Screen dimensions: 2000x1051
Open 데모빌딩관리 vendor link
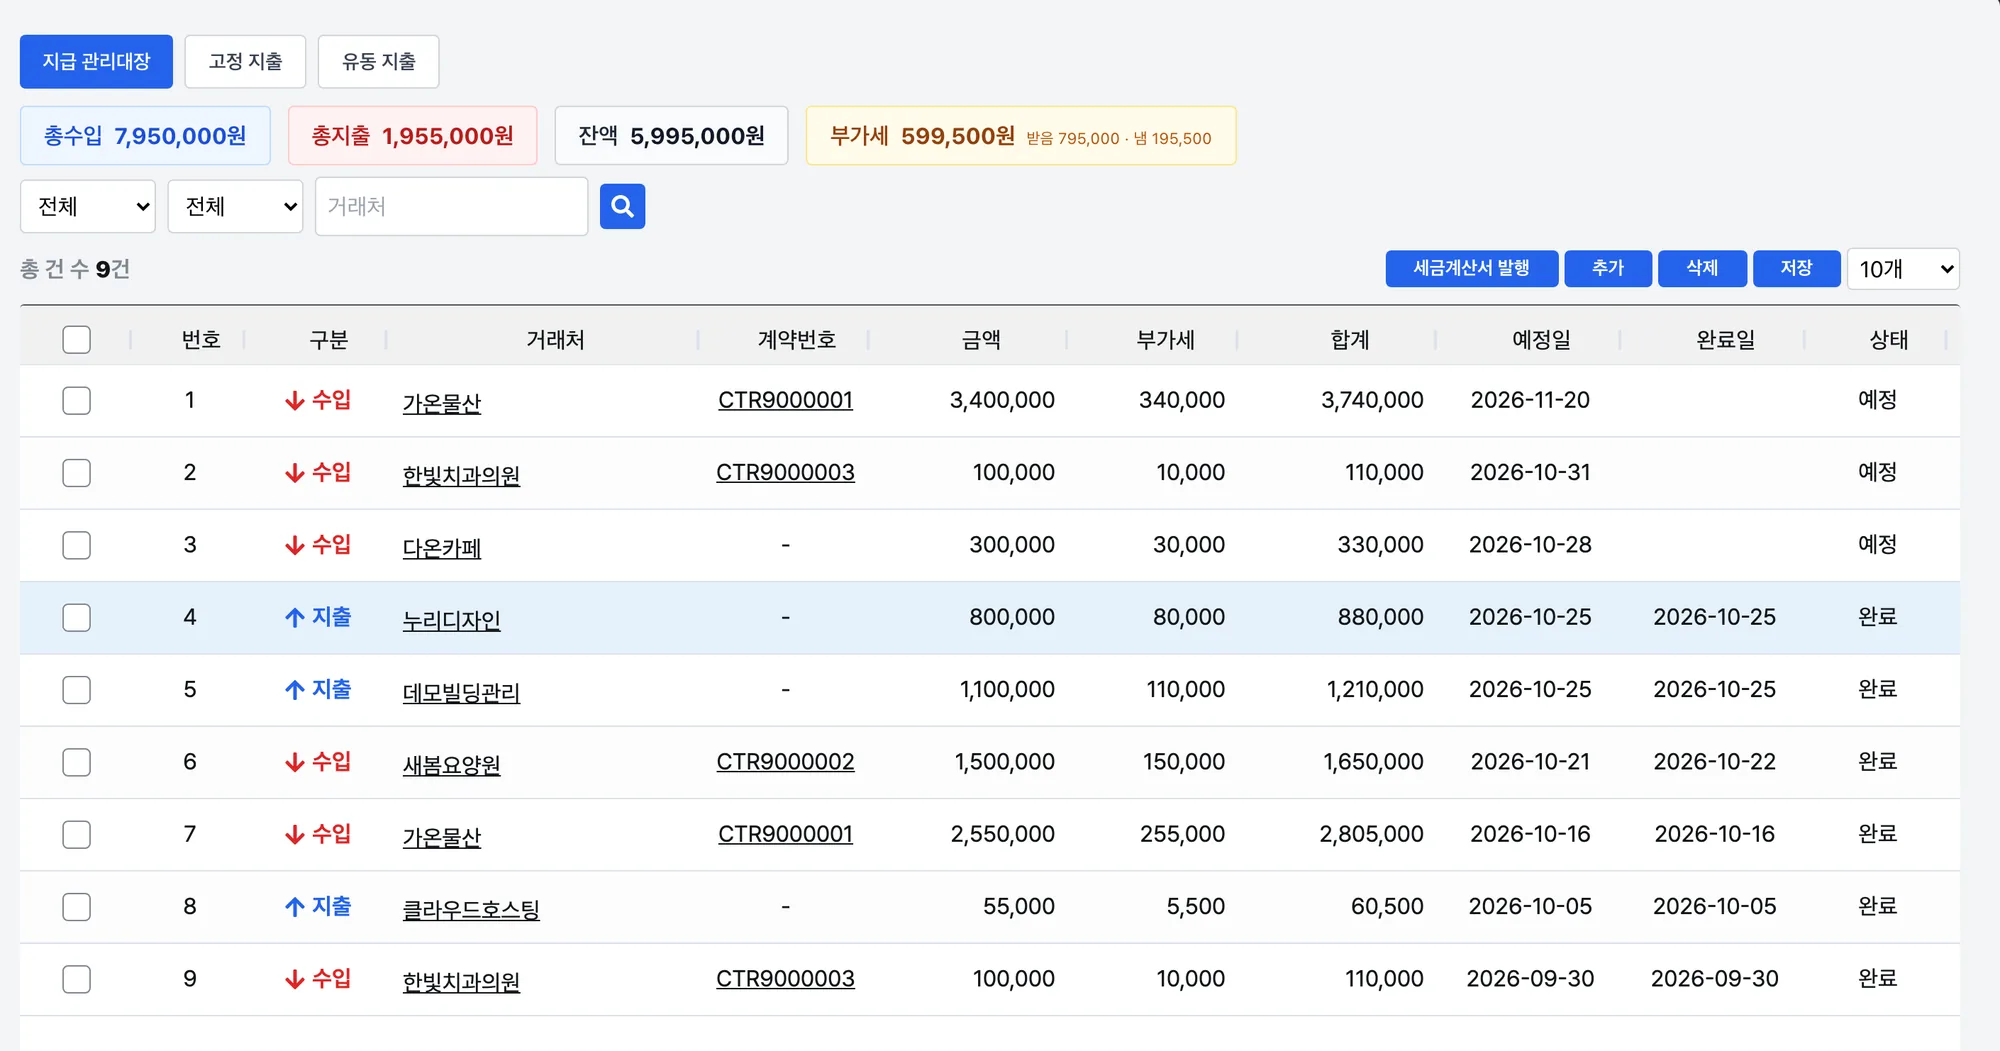[461, 693]
